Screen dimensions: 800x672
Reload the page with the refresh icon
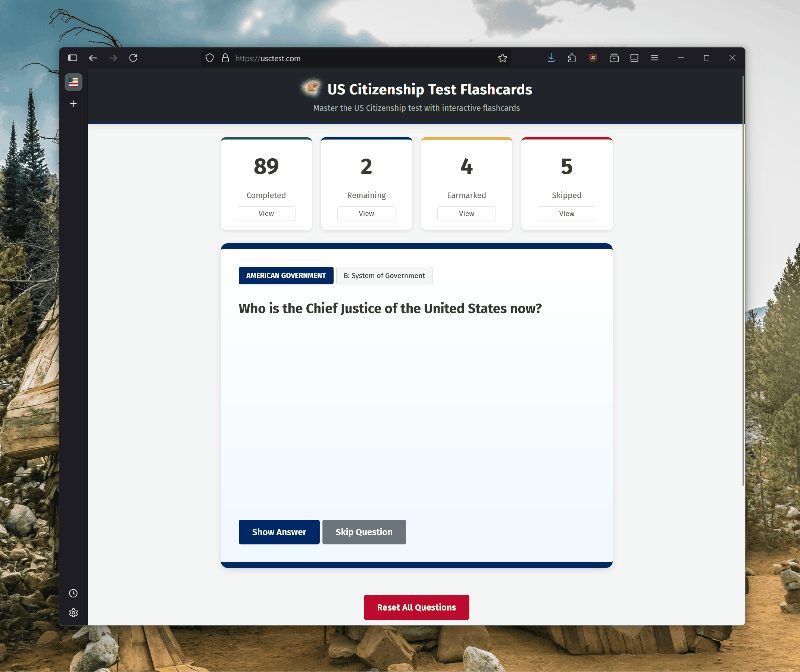[133, 58]
